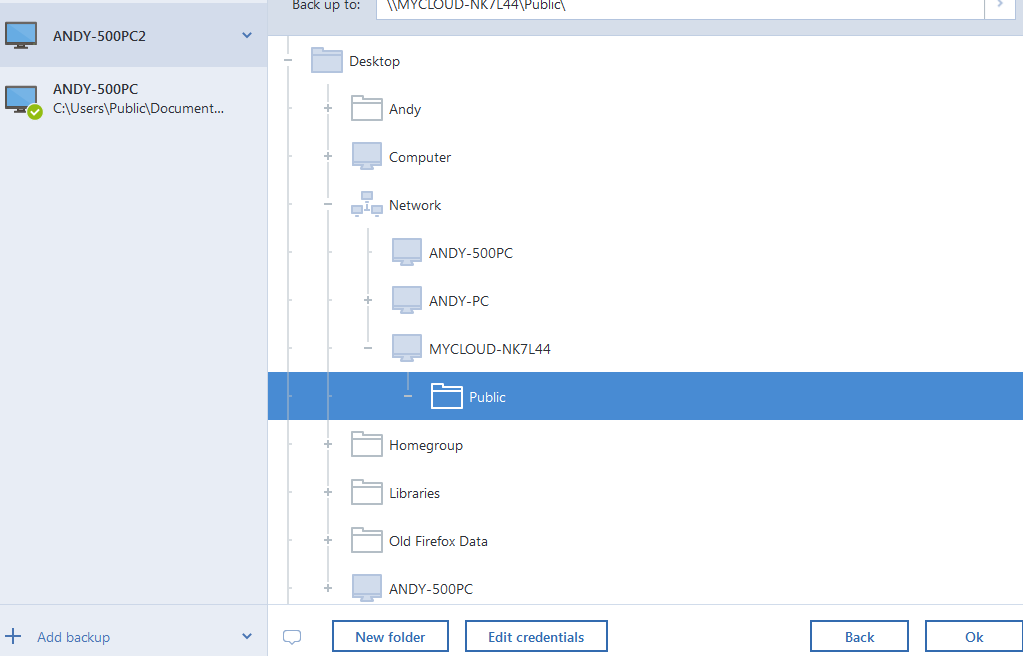The image size is (1023, 656).
Task: Expand the Andy folder node
Action: (x=328, y=109)
